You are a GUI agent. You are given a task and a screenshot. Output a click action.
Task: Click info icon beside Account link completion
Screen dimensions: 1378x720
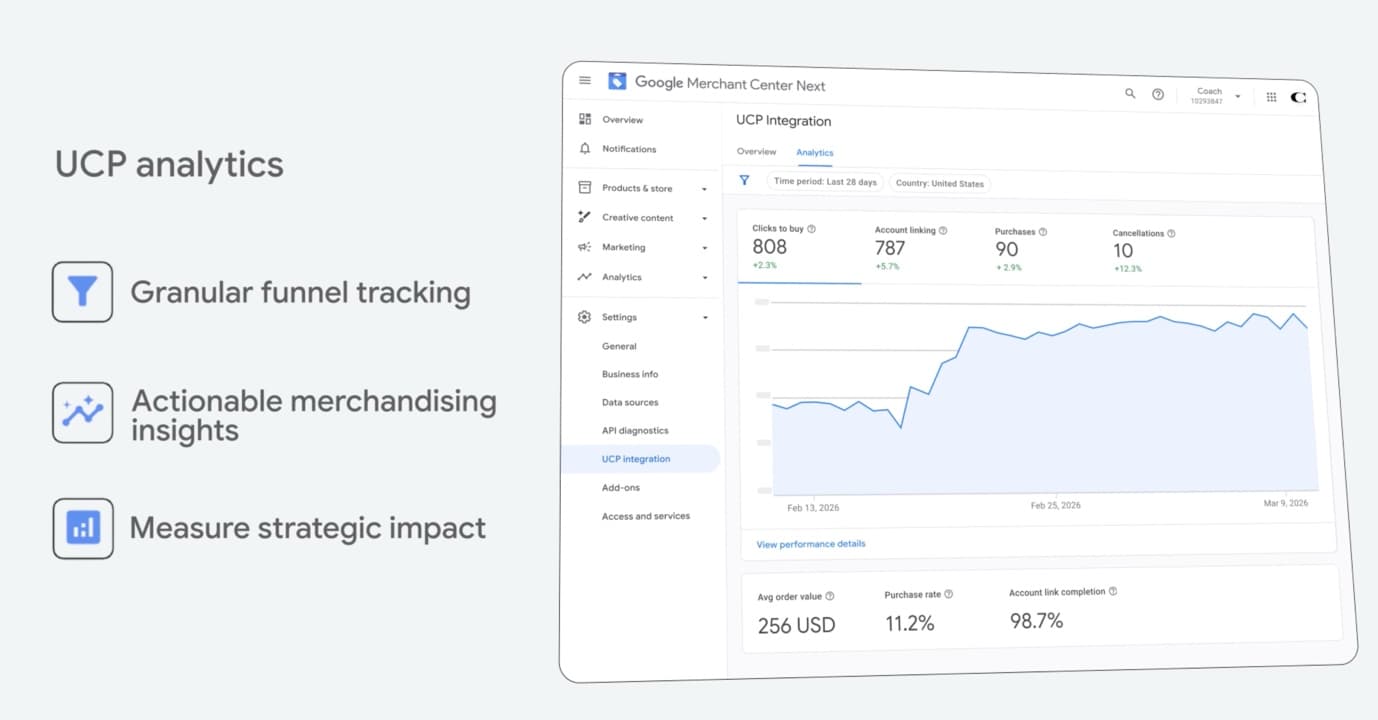pyautogui.click(x=1113, y=591)
